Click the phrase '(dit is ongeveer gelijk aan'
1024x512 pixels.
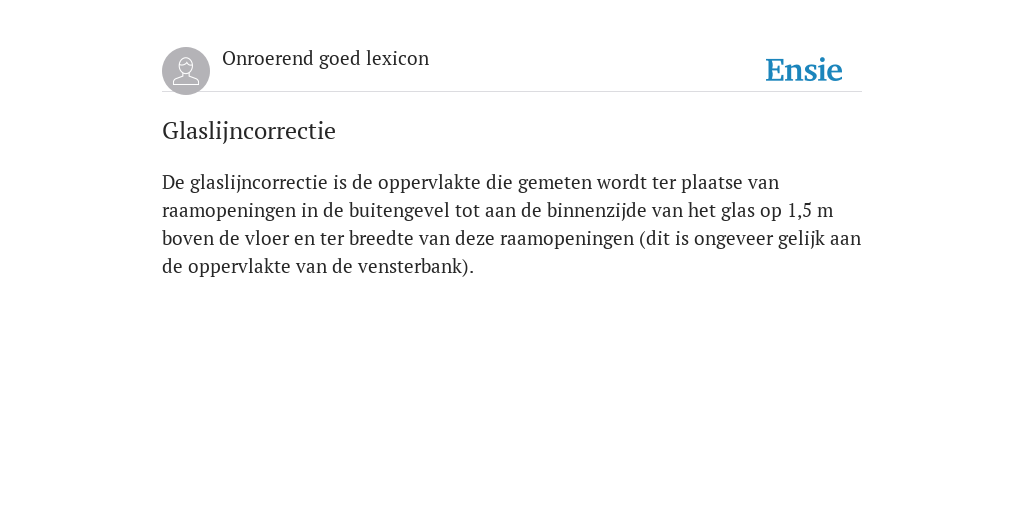[x=750, y=239]
